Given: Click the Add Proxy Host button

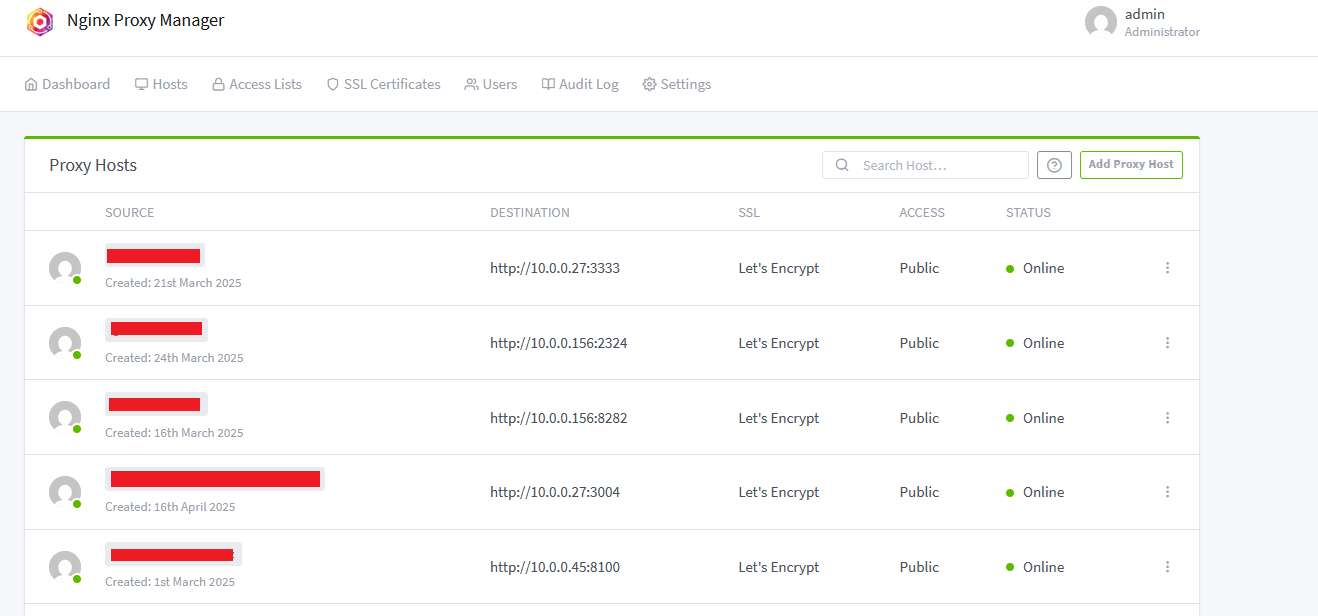Looking at the screenshot, I should coord(1130,165).
